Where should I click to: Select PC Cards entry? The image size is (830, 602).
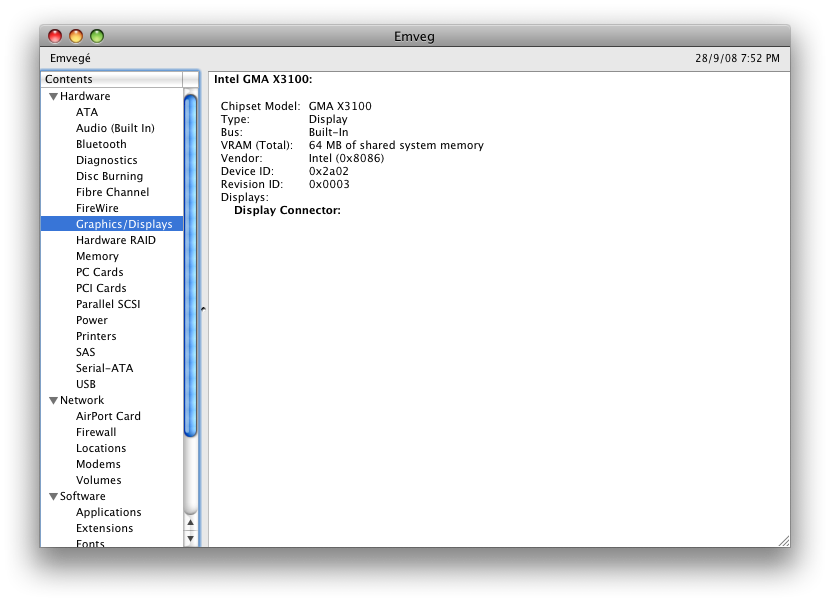[100, 272]
